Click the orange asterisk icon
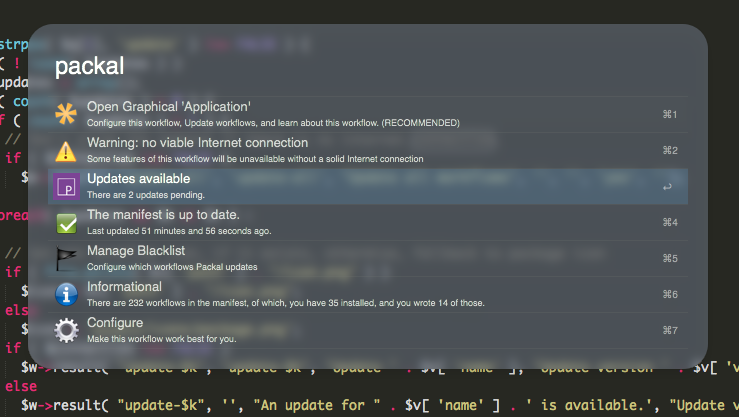 [x=66, y=114]
